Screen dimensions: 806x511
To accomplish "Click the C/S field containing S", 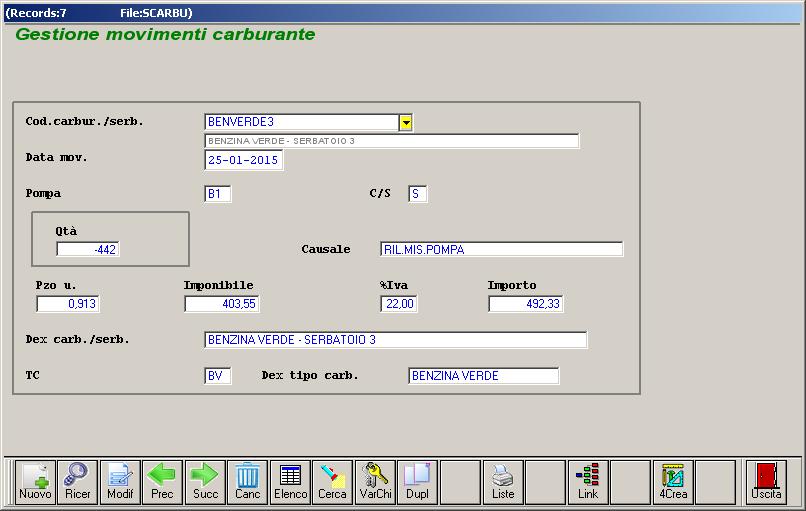I will click(417, 194).
